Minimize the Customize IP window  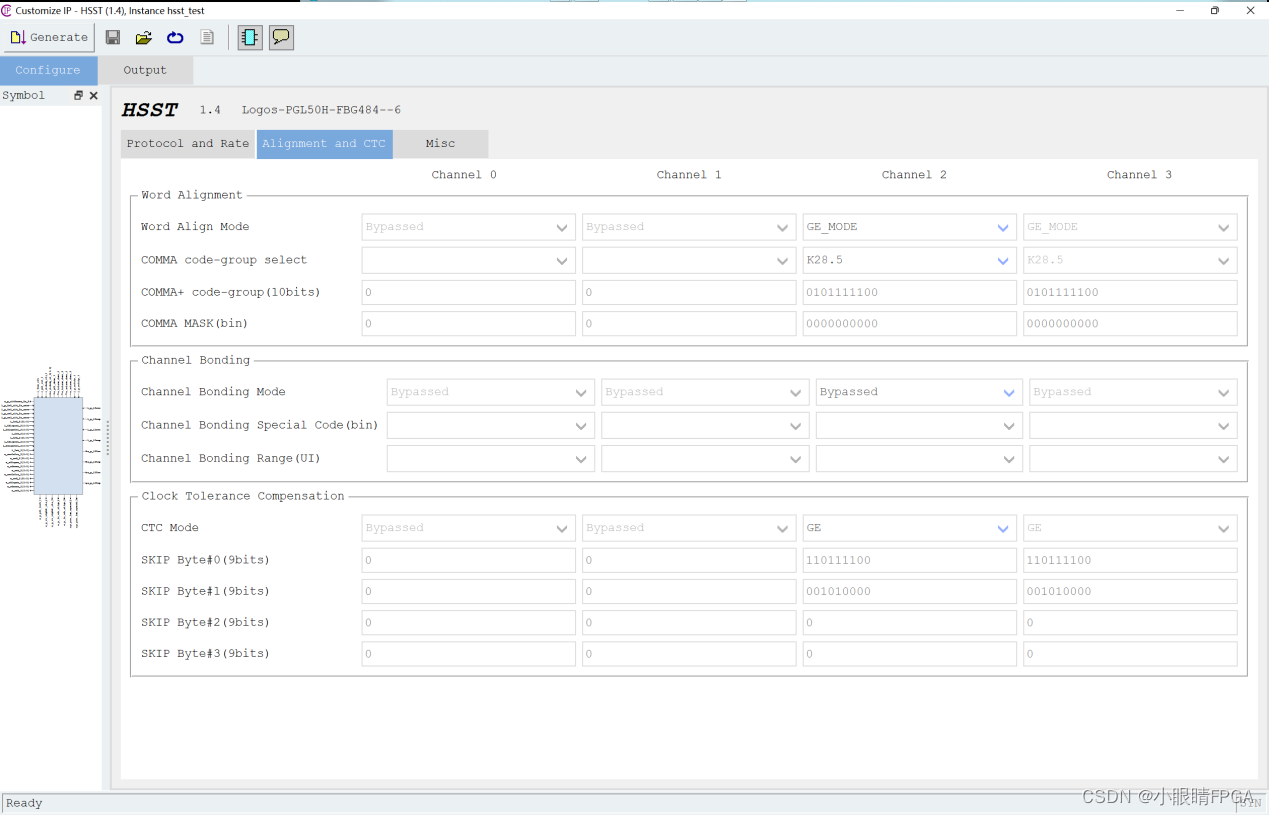[1180, 10]
